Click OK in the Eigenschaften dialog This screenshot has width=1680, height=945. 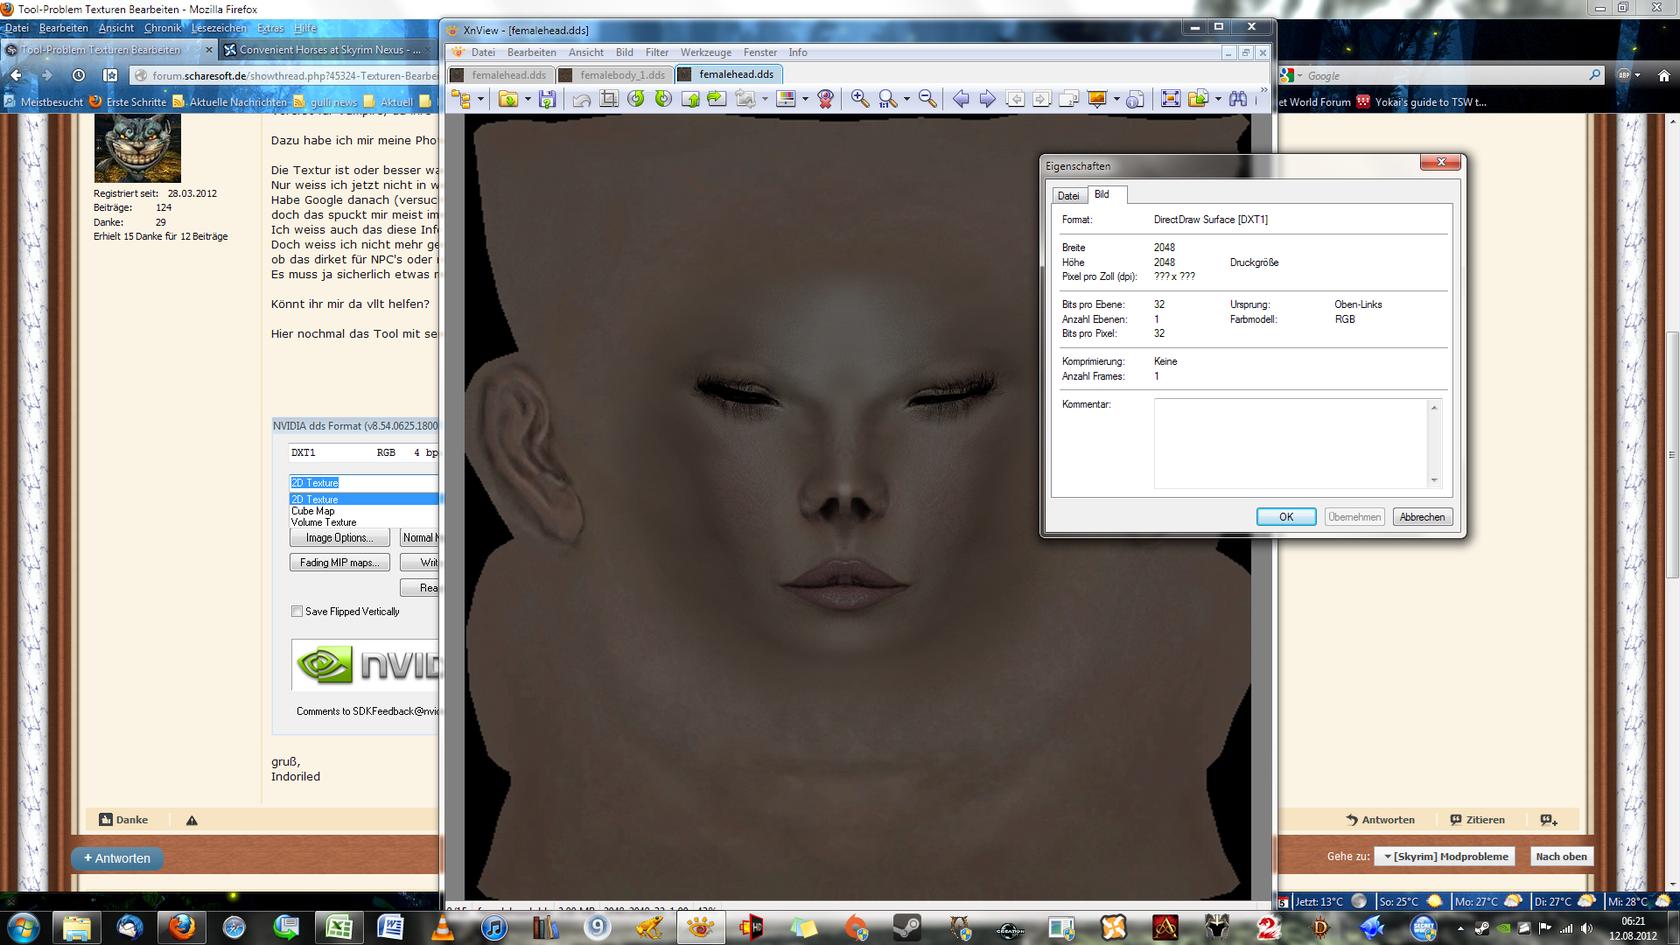pos(1286,517)
